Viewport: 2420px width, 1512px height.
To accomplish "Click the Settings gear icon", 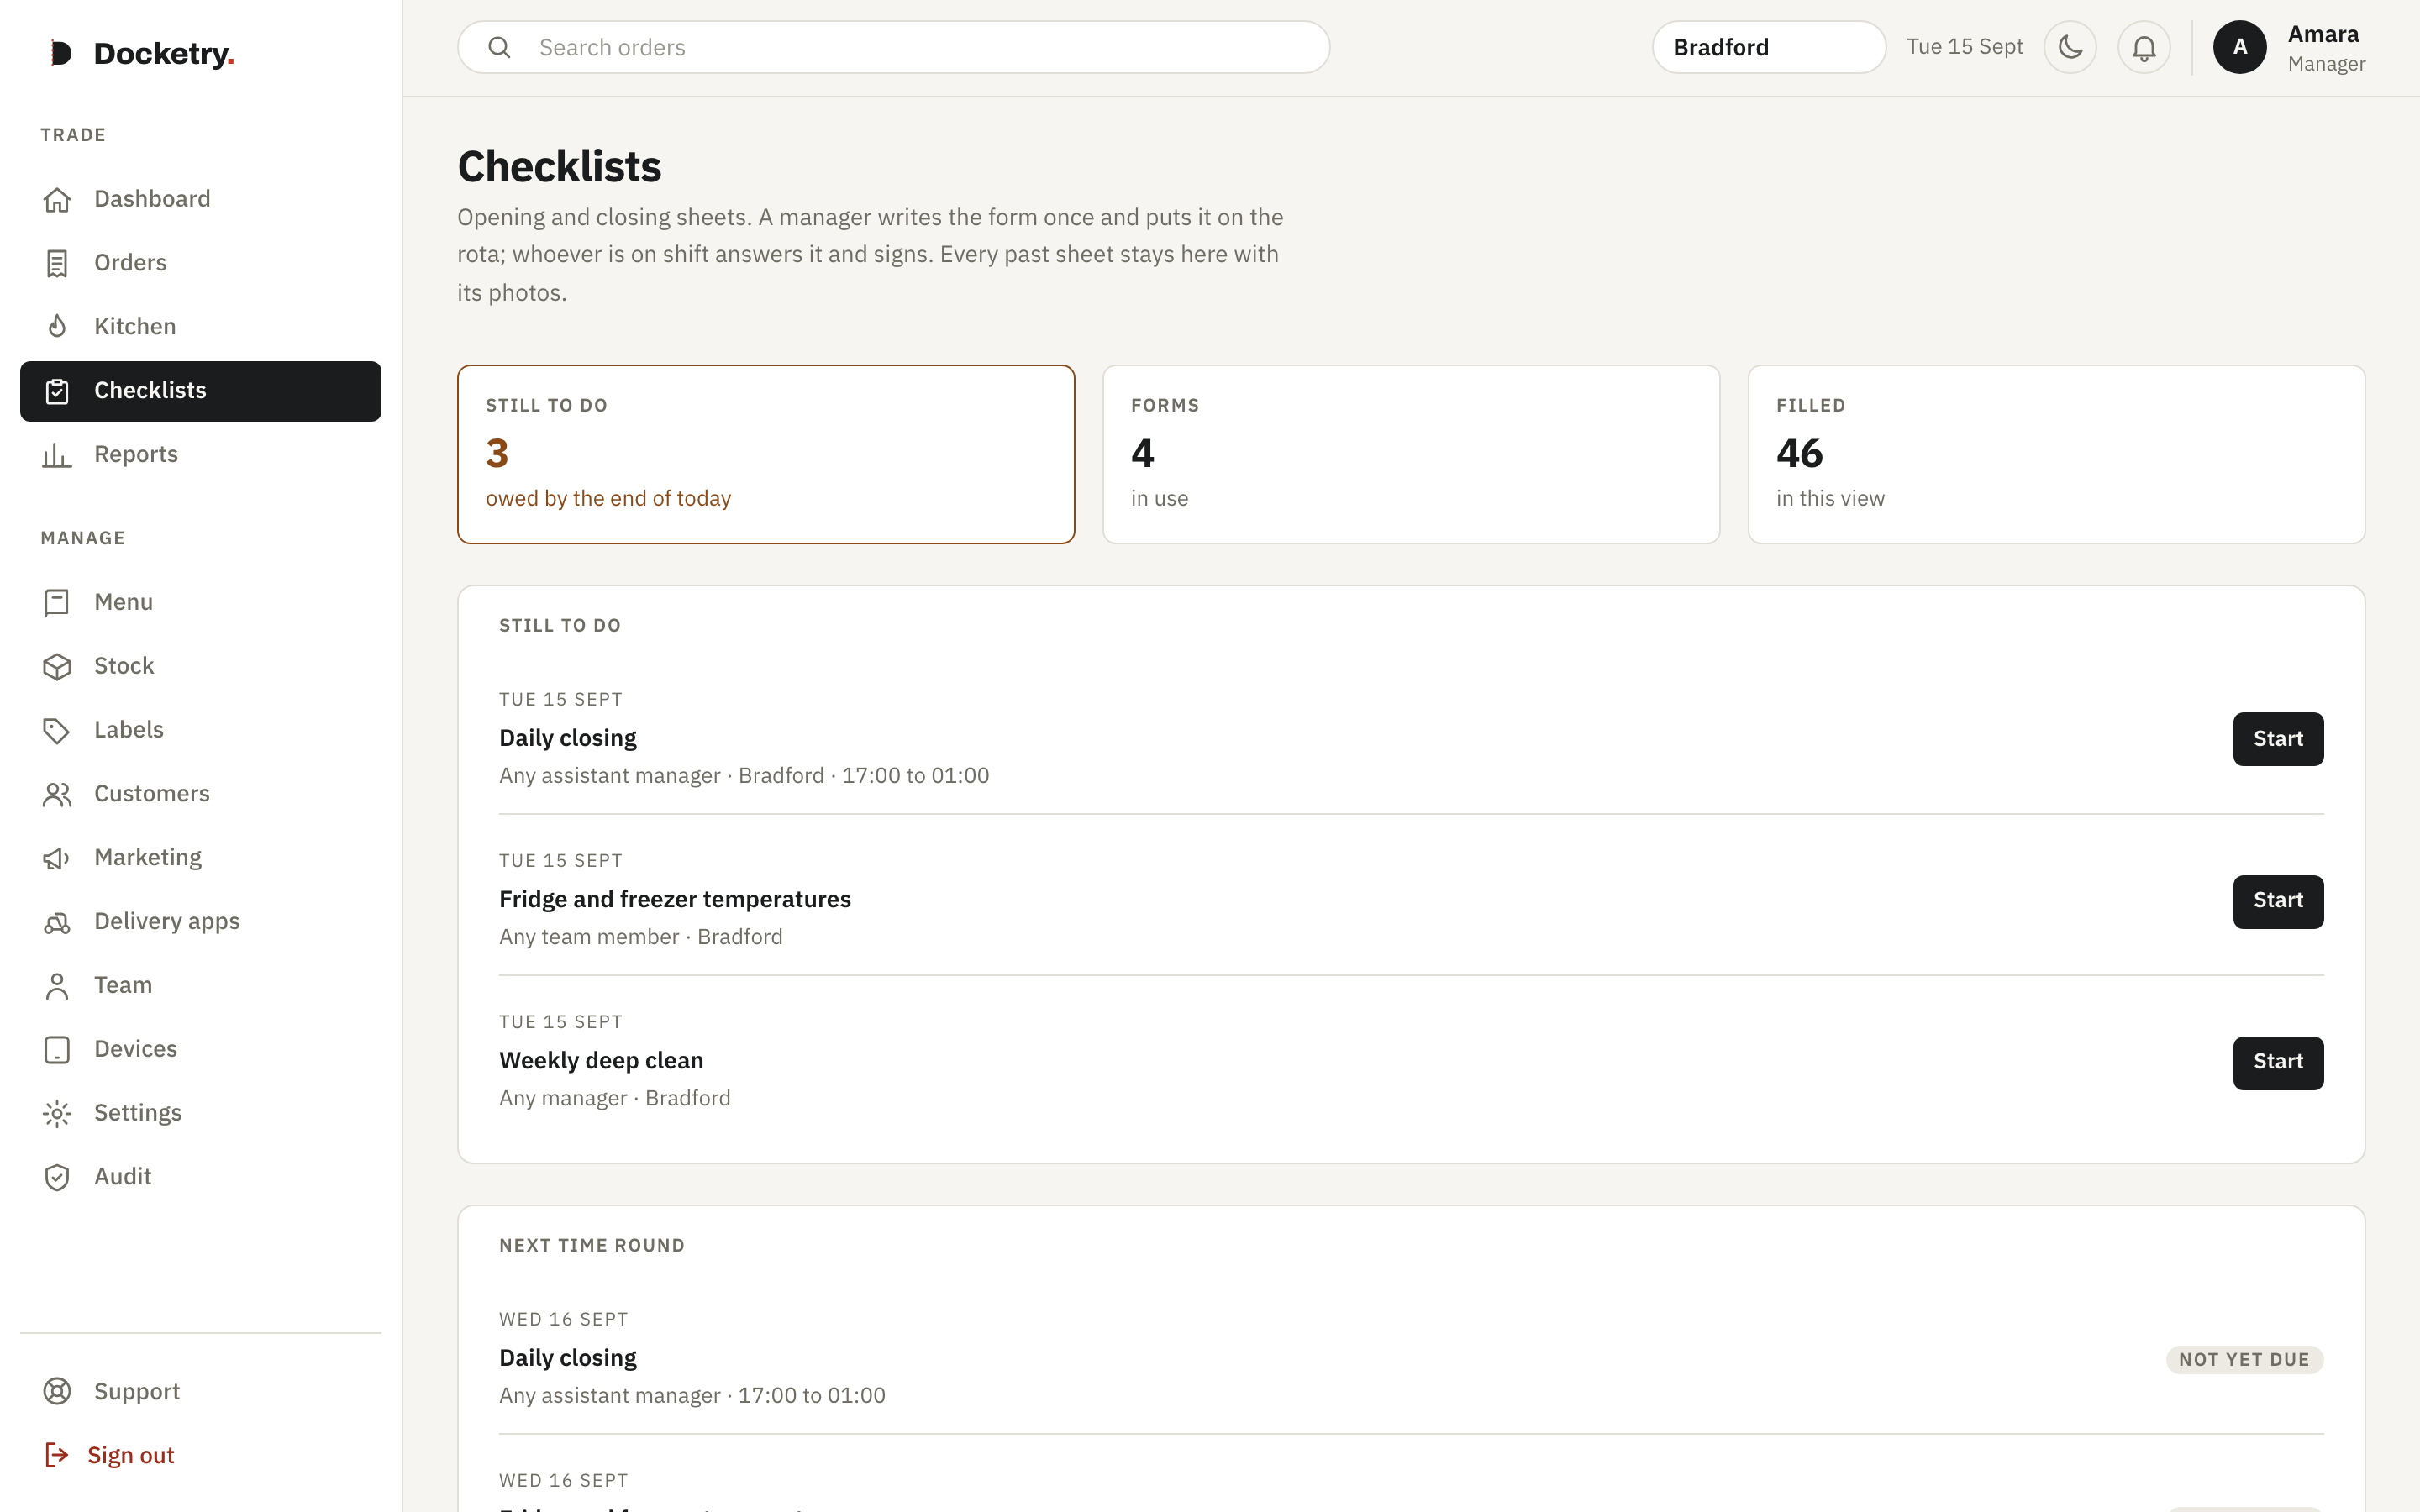I will pyautogui.click(x=57, y=1113).
